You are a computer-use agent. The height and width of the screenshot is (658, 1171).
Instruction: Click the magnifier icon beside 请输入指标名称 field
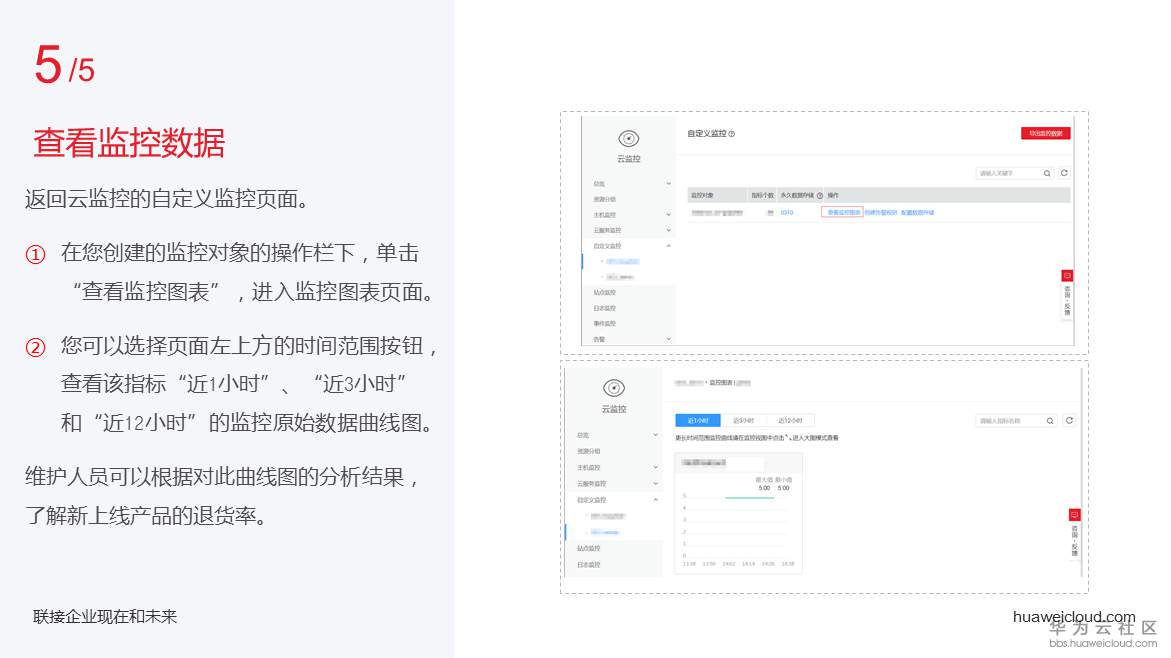[x=1050, y=420]
